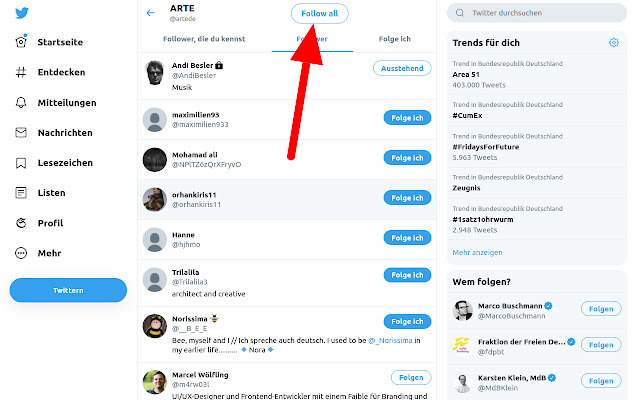Open Profil person icon

pos(21,223)
